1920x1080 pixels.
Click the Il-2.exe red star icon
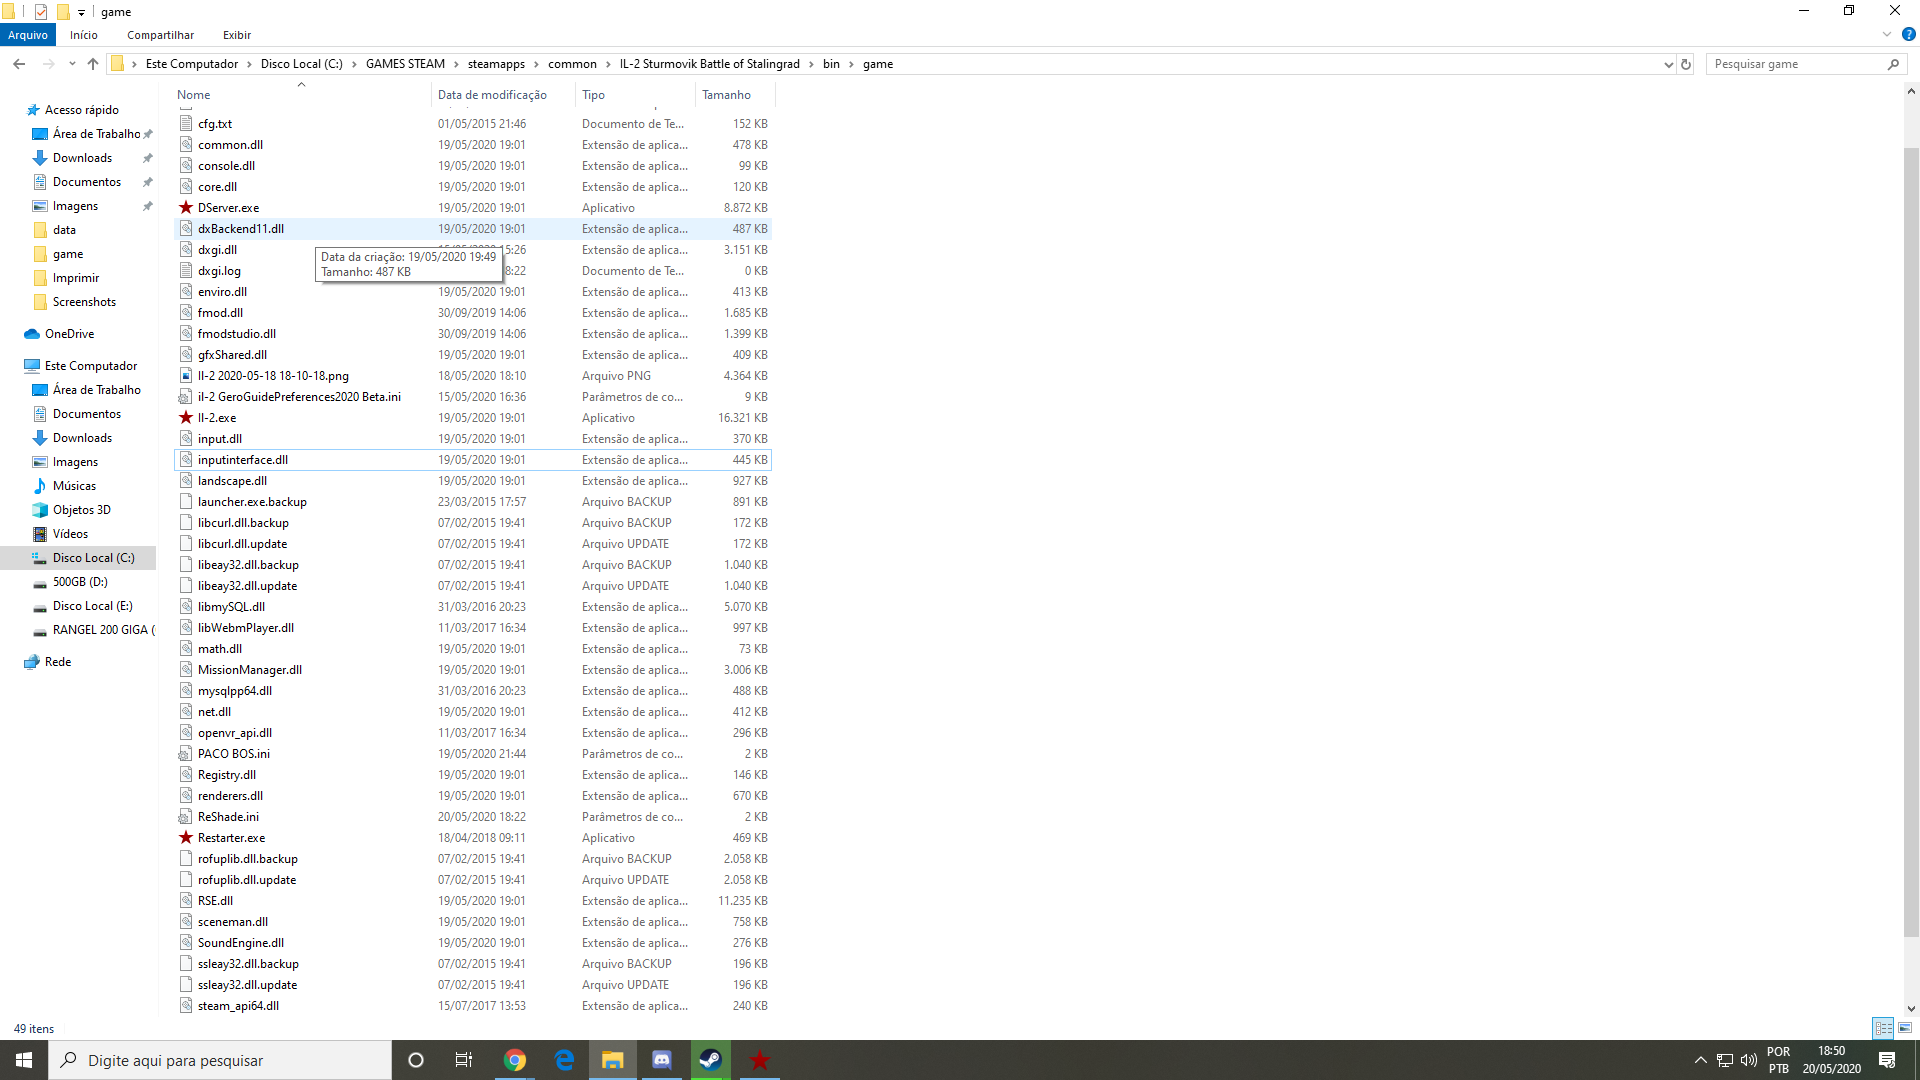(x=186, y=418)
